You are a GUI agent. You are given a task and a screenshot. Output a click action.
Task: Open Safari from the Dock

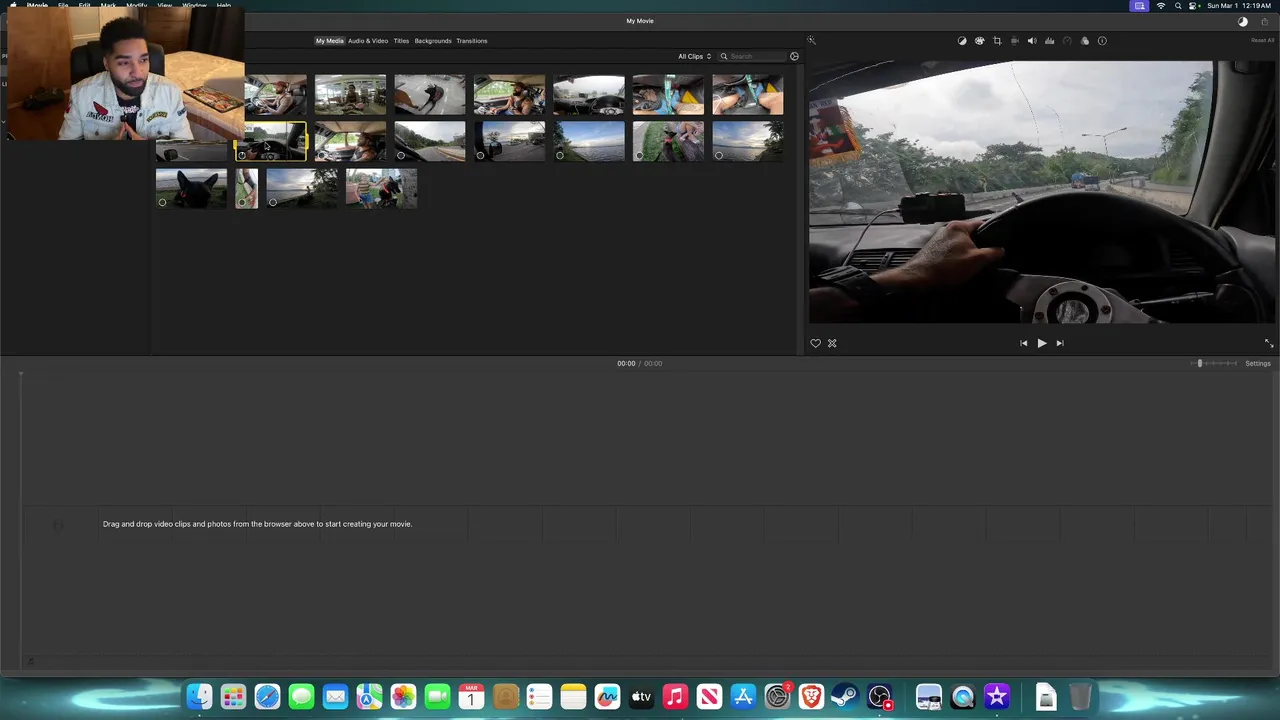(267, 696)
